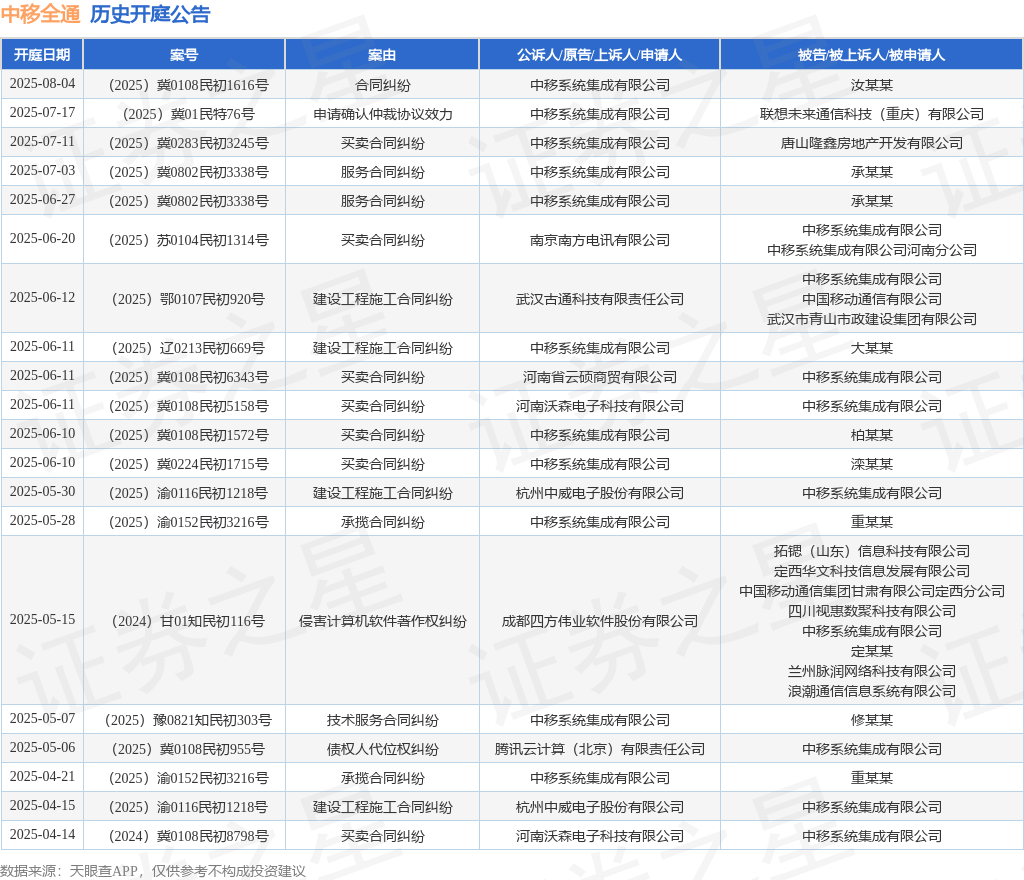Click the 案号 column header
Image resolution: width=1024 pixels, height=880 pixels.
tap(184, 55)
